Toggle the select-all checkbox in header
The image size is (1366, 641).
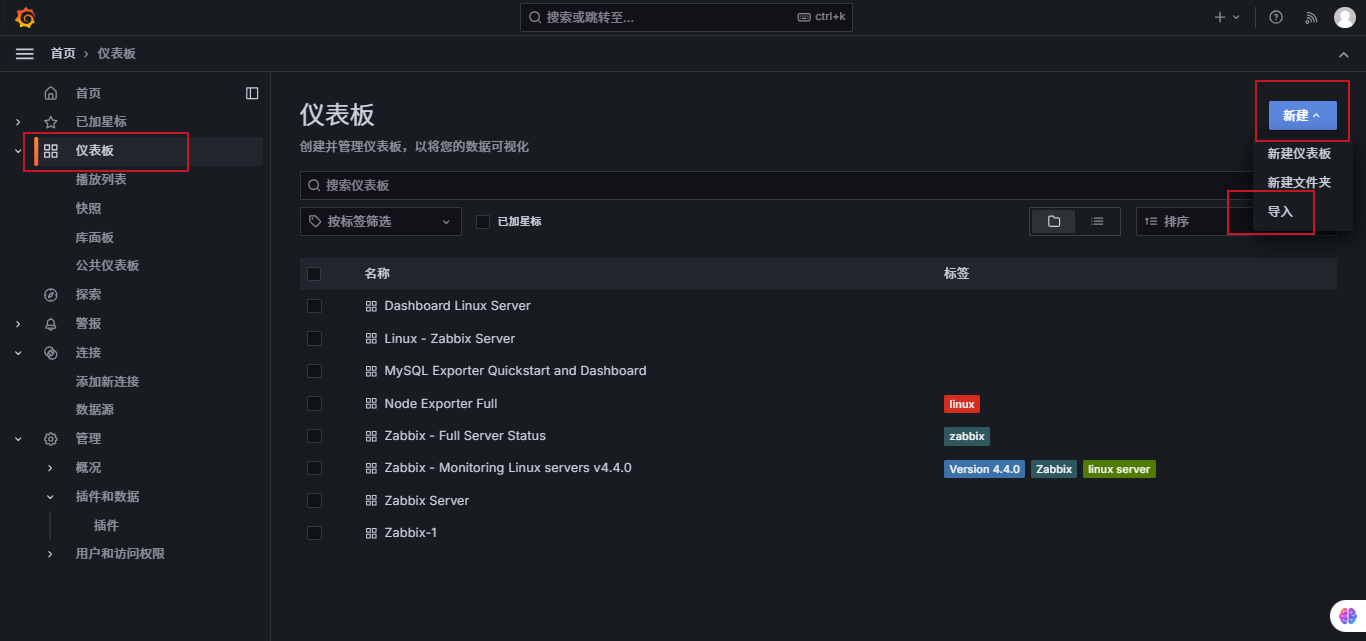[314, 274]
